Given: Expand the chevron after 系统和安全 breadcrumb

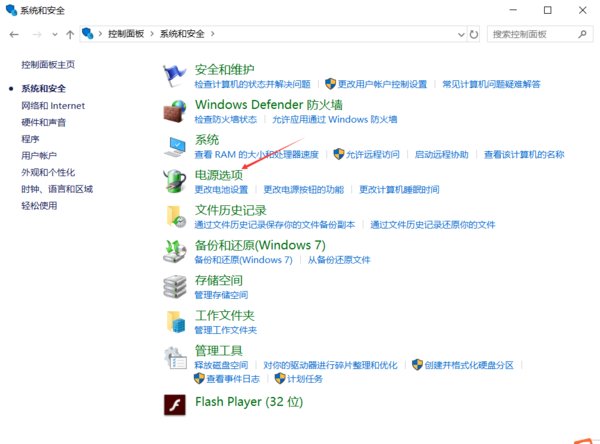Looking at the screenshot, I should [212, 34].
